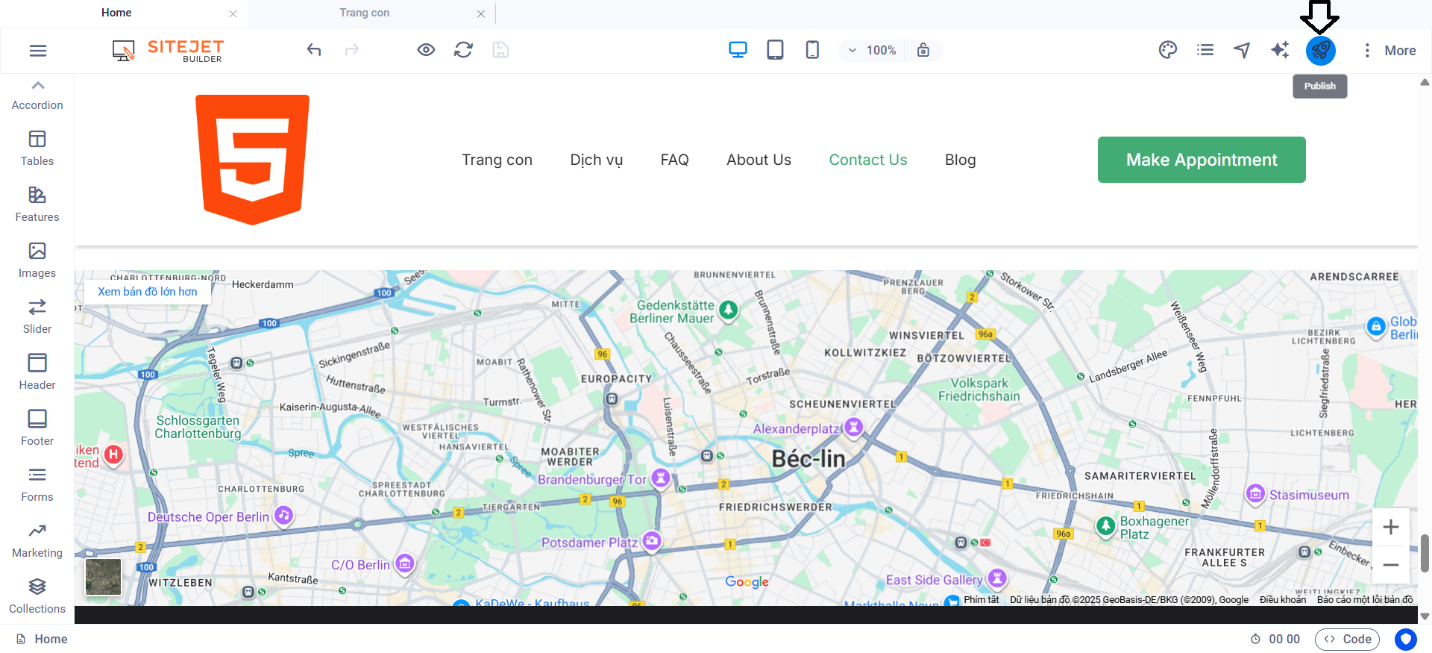Viewport: 1432px width, 653px height.
Task: Switch to mobile phone viewport
Action: pyautogui.click(x=812, y=50)
